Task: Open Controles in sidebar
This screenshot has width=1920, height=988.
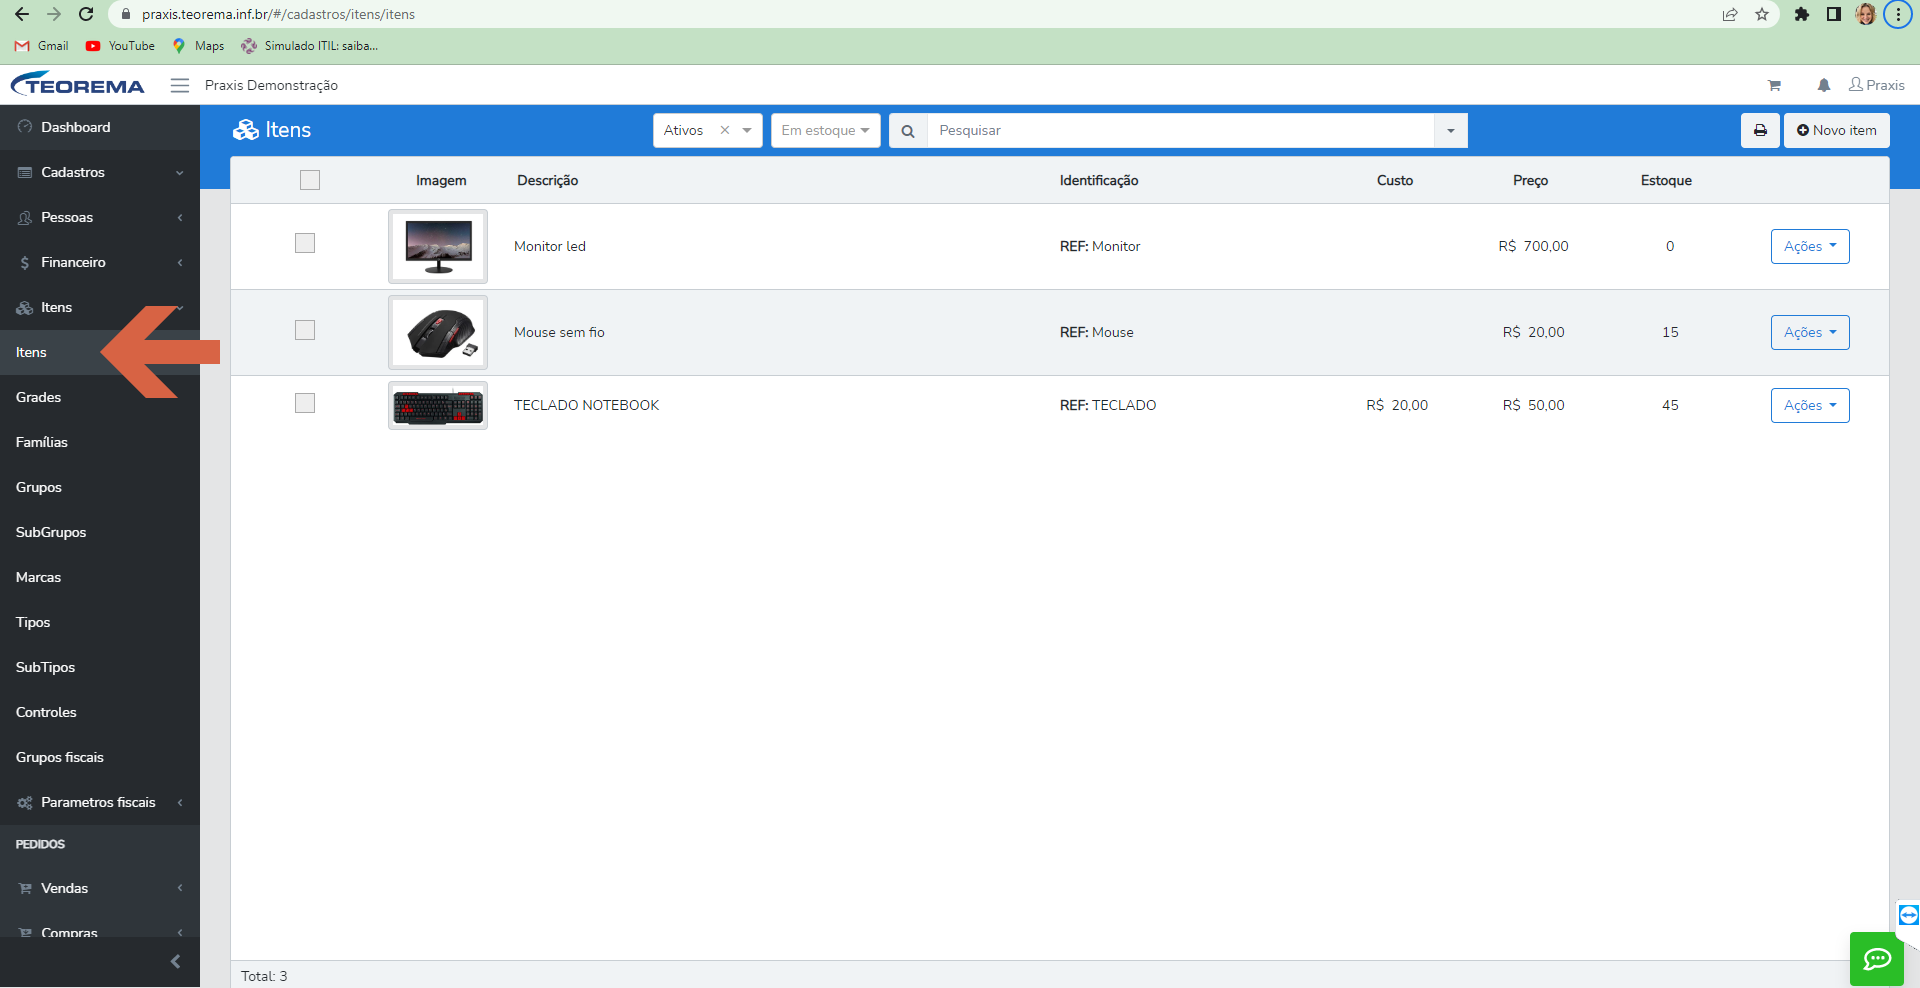Action: click(x=100, y=713)
